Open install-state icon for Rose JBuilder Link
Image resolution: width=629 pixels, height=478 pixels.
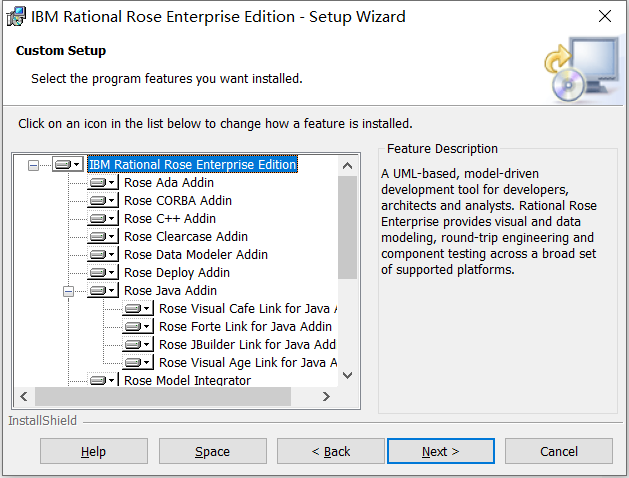138,344
